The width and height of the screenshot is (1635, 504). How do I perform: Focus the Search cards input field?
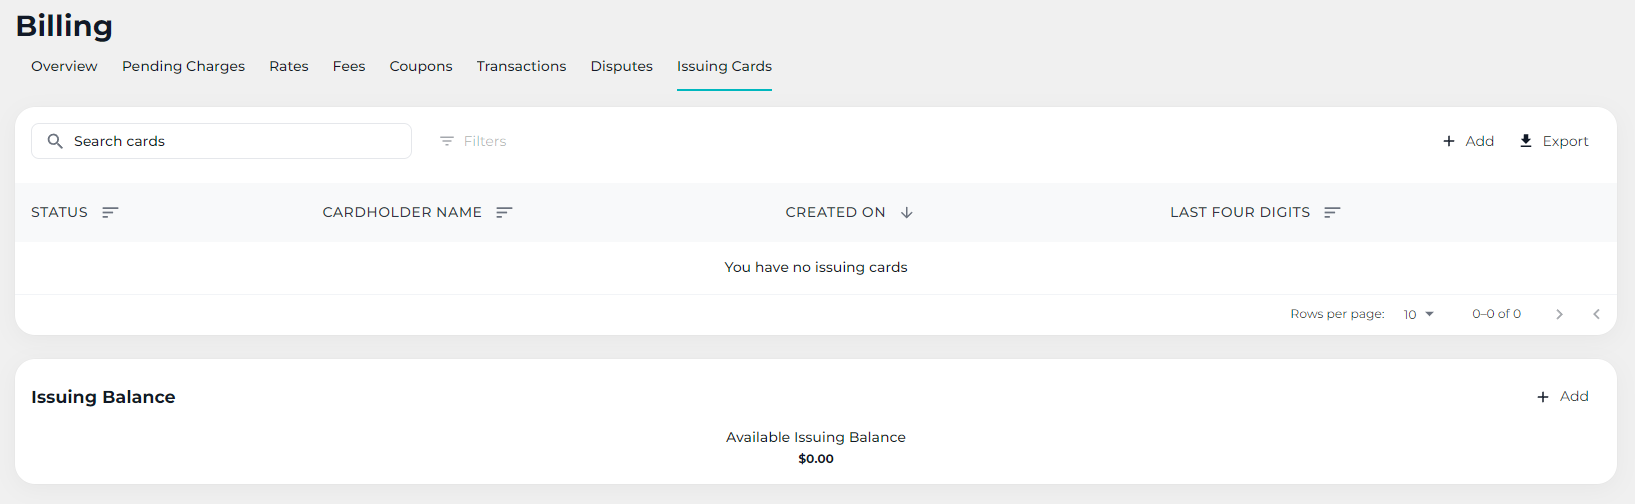click(x=235, y=141)
